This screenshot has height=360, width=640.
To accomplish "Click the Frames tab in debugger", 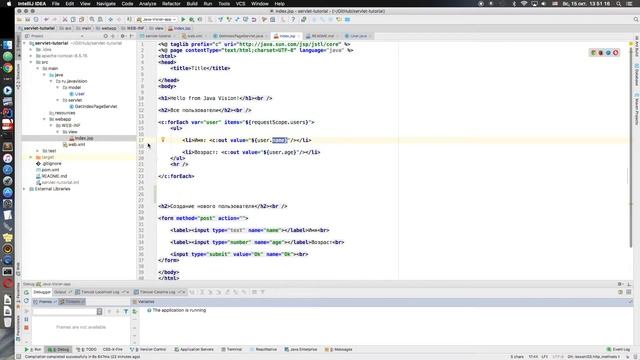I will (45, 302).
